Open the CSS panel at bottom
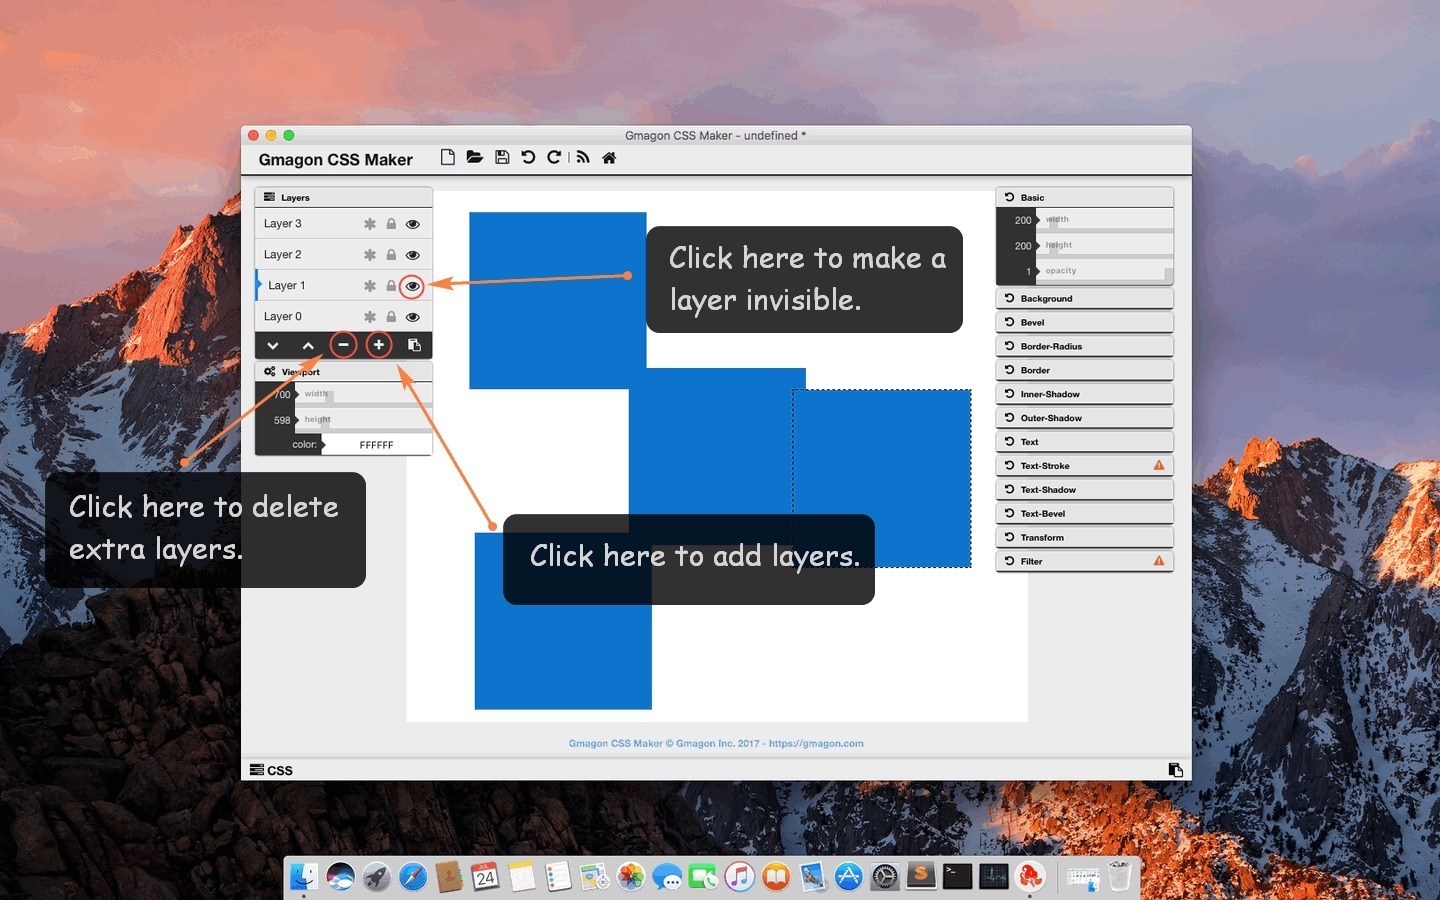Image resolution: width=1440 pixels, height=900 pixels. pyautogui.click(x=272, y=770)
